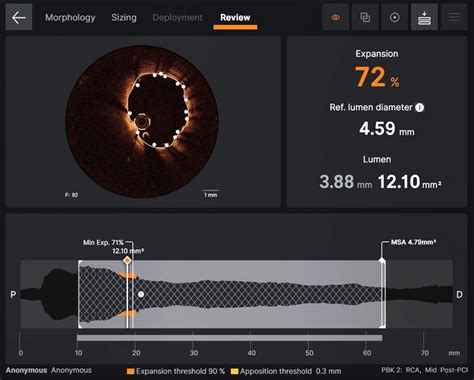Click the Lumen area 12.10 mm² value
The image size is (474, 380).
tap(409, 182)
